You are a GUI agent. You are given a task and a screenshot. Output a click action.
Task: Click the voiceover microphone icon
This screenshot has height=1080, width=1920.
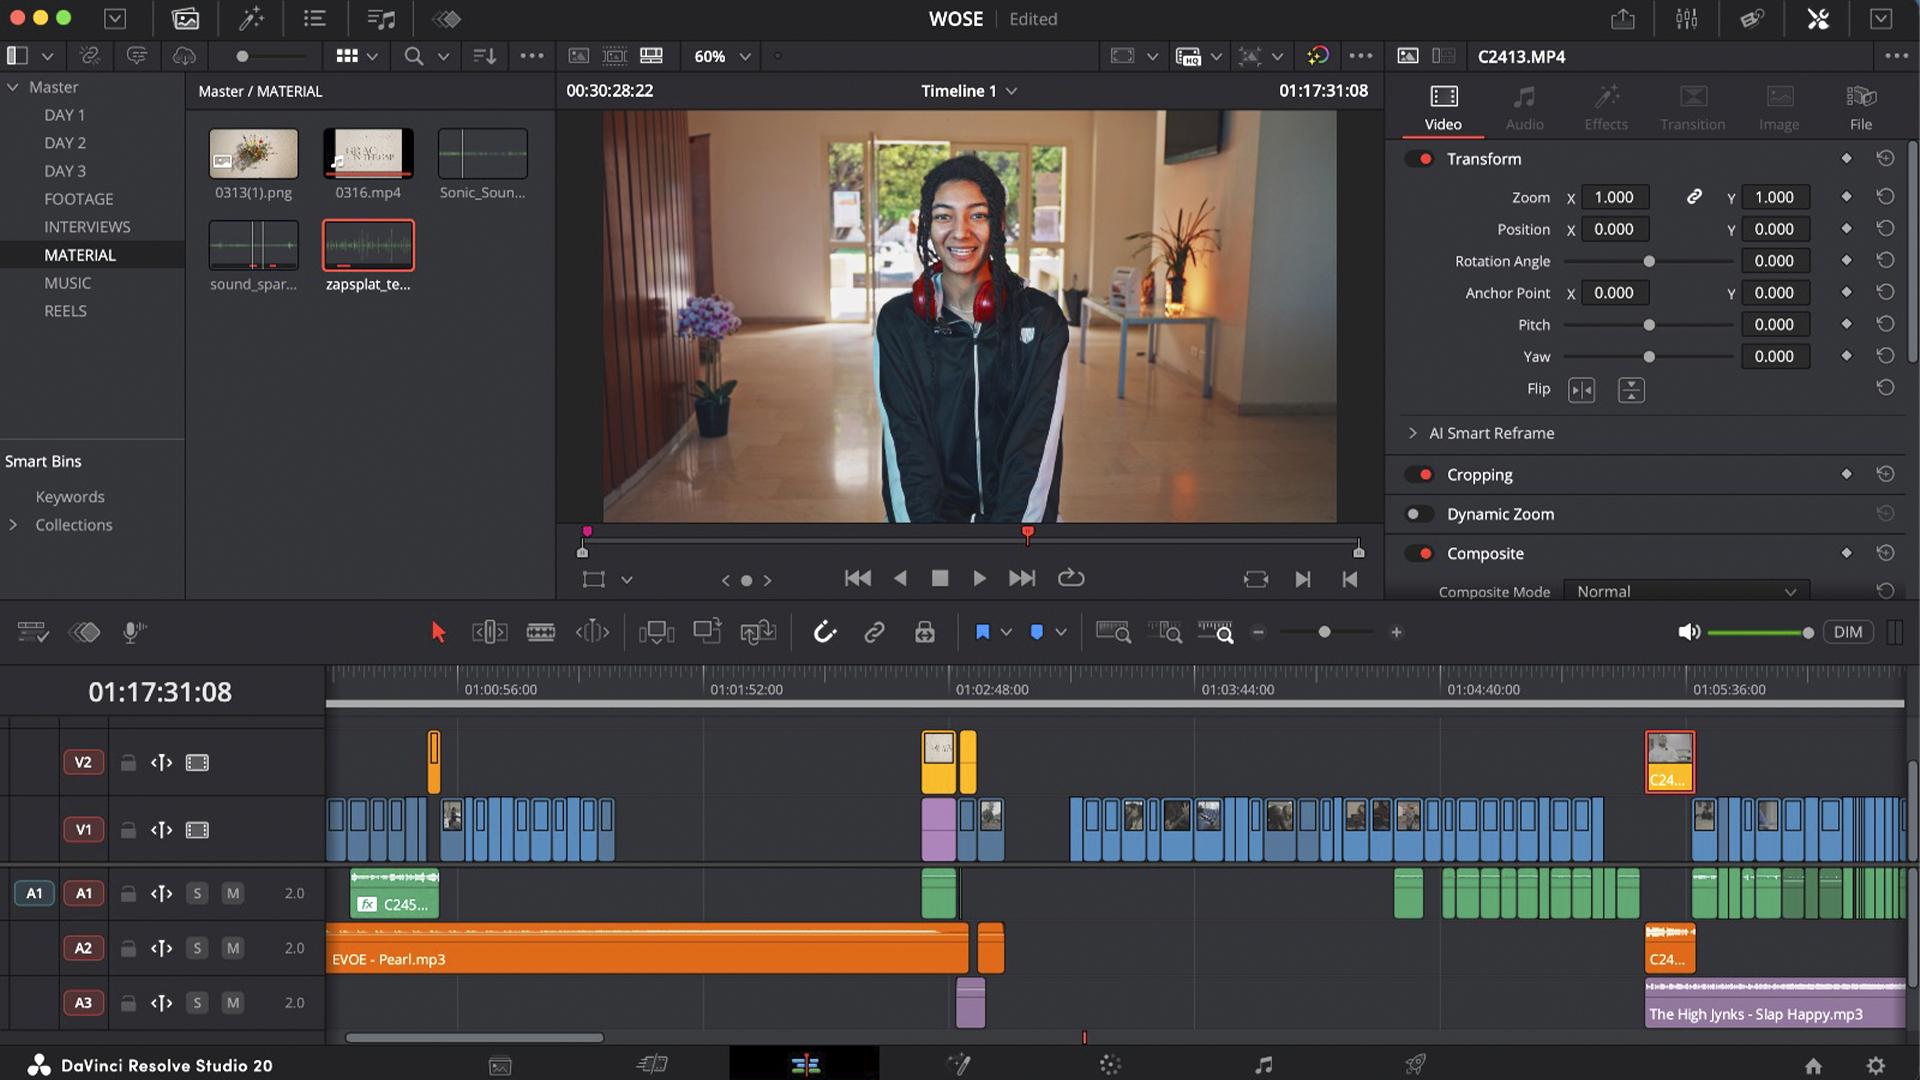[133, 632]
